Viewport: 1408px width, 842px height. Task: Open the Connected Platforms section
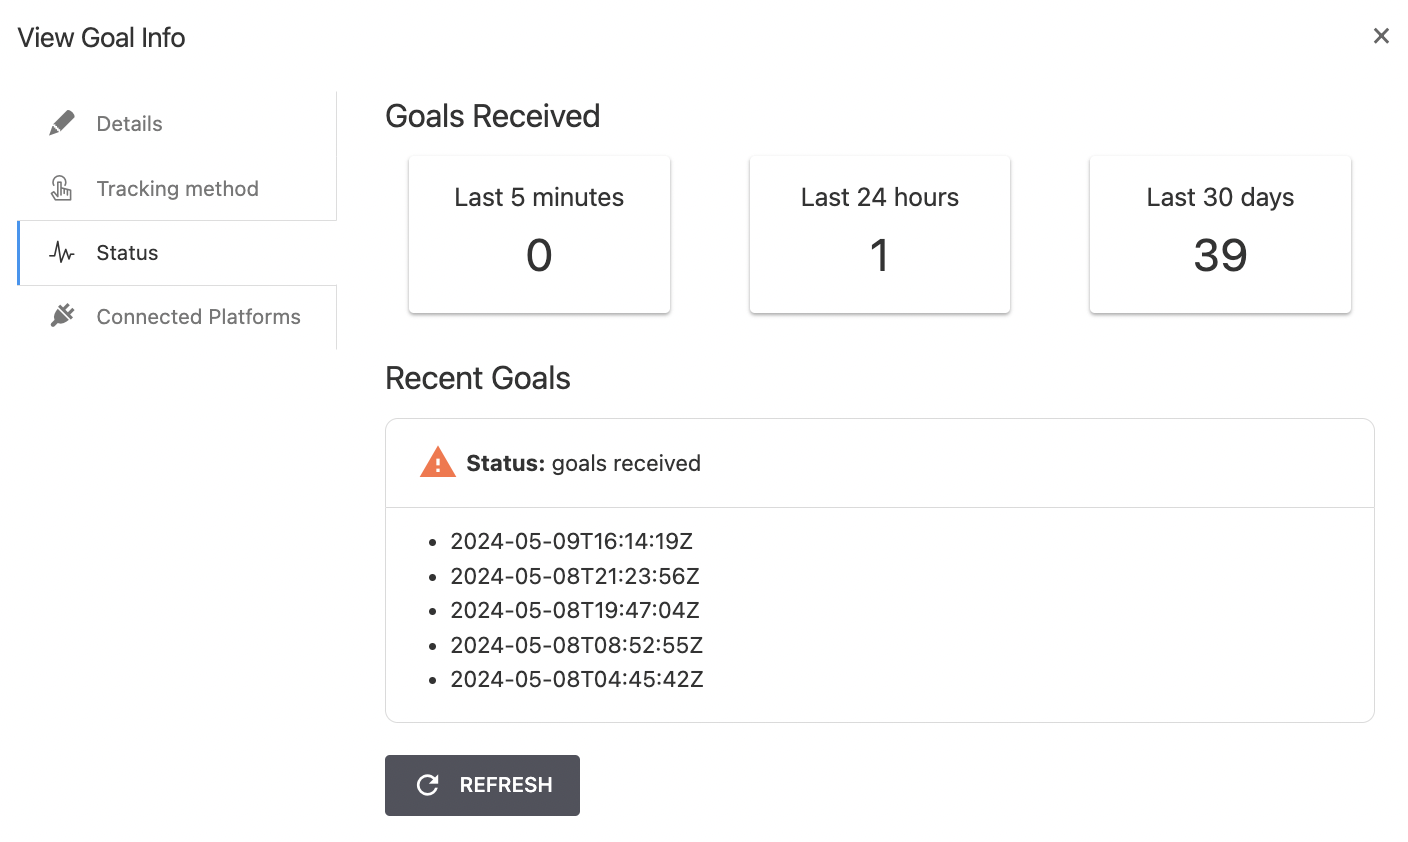[x=198, y=316]
